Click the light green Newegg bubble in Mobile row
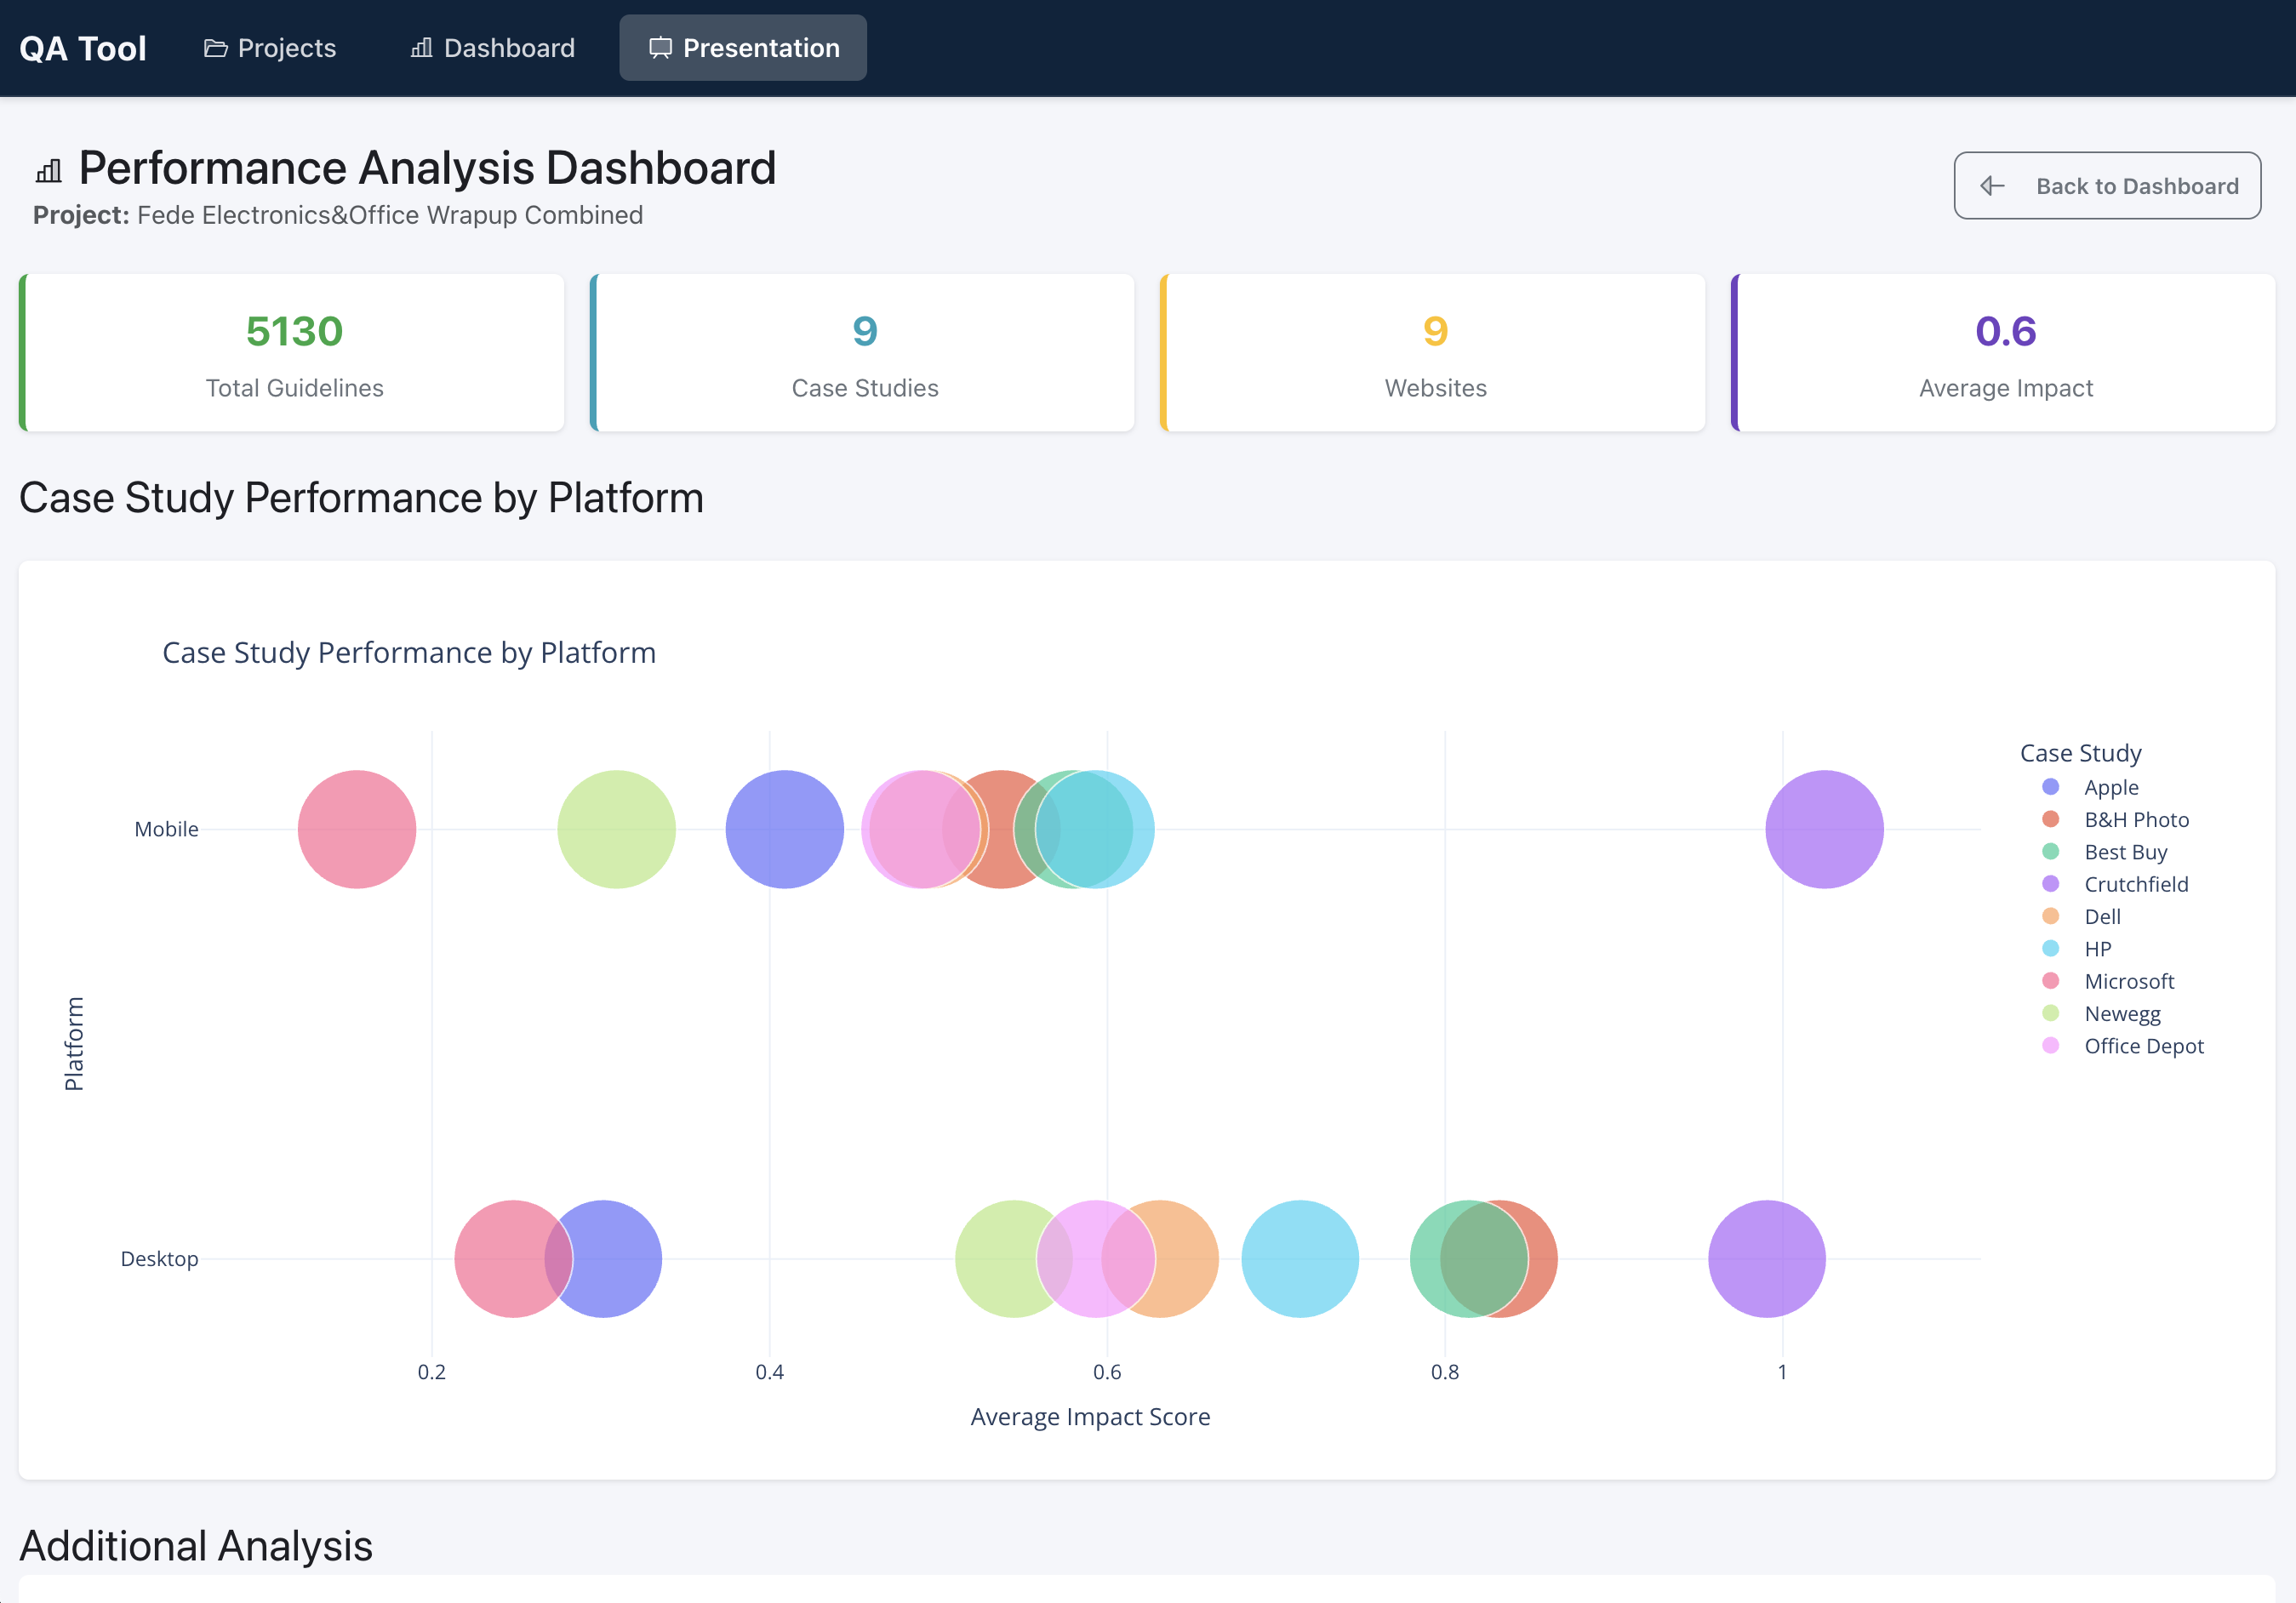This screenshot has width=2296, height=1603. (616, 829)
